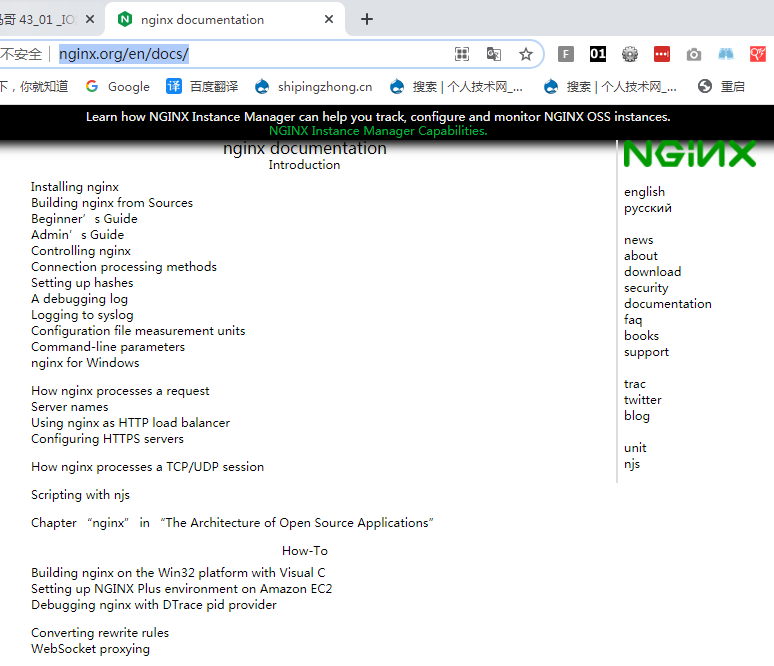
Task: Open njs link in sidebar
Action: (632, 464)
